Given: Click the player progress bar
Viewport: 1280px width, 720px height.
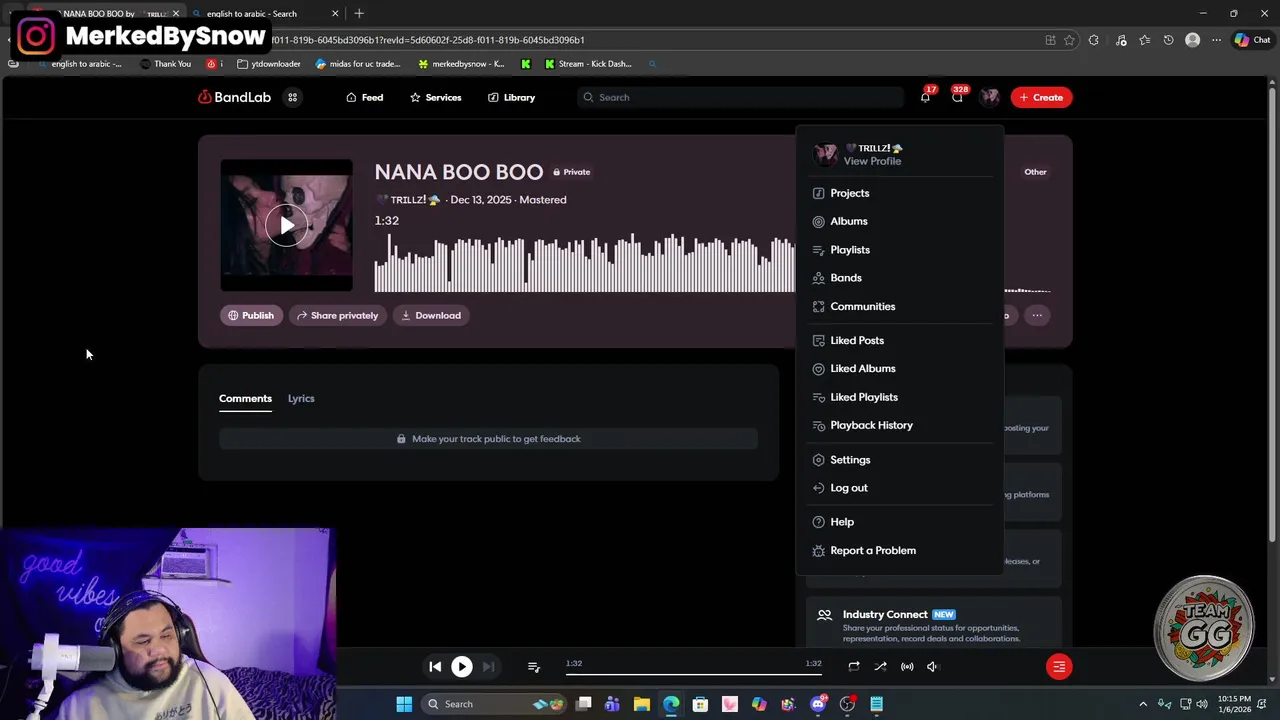Looking at the screenshot, I should pyautogui.click(x=694, y=675).
